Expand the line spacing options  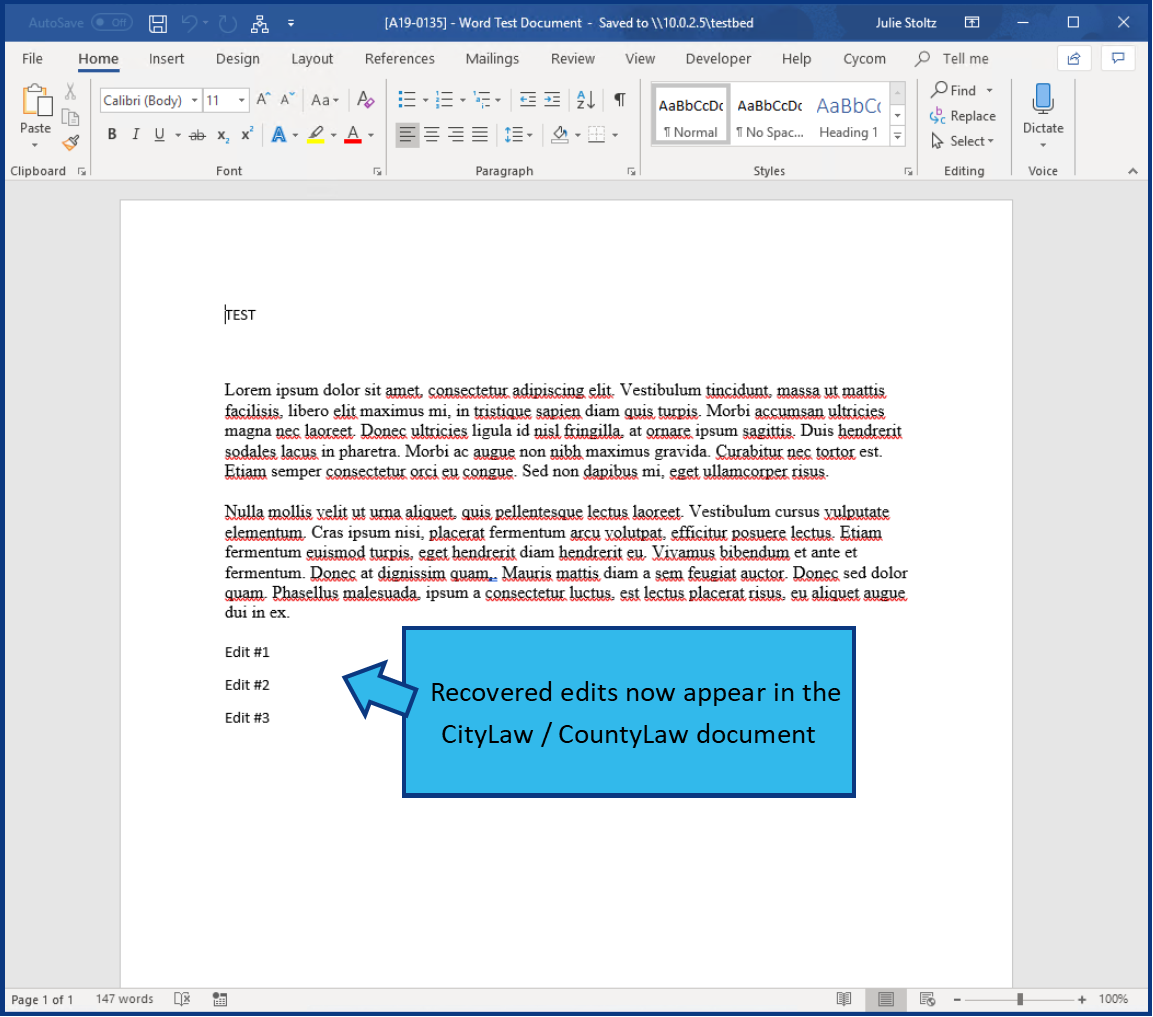tap(528, 134)
